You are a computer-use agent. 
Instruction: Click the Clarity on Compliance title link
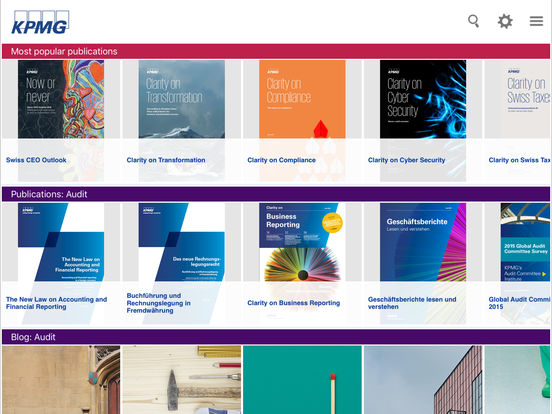pyautogui.click(x=281, y=160)
